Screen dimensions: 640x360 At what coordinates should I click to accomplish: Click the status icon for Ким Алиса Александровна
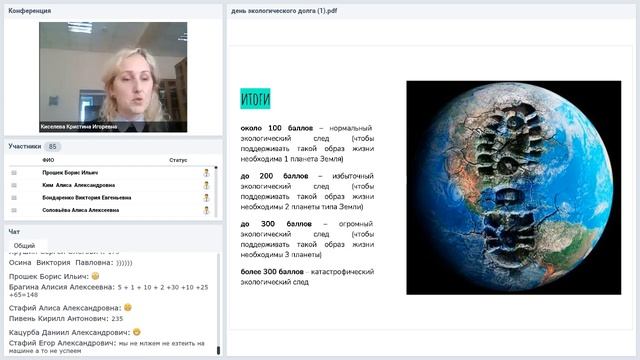tap(207, 185)
